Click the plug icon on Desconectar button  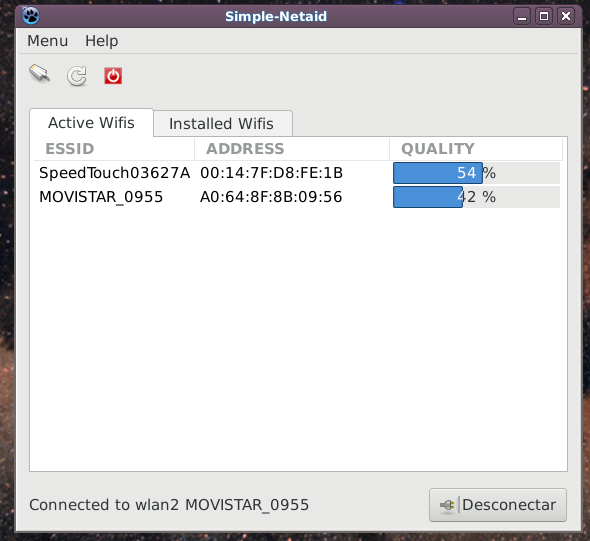click(x=447, y=505)
